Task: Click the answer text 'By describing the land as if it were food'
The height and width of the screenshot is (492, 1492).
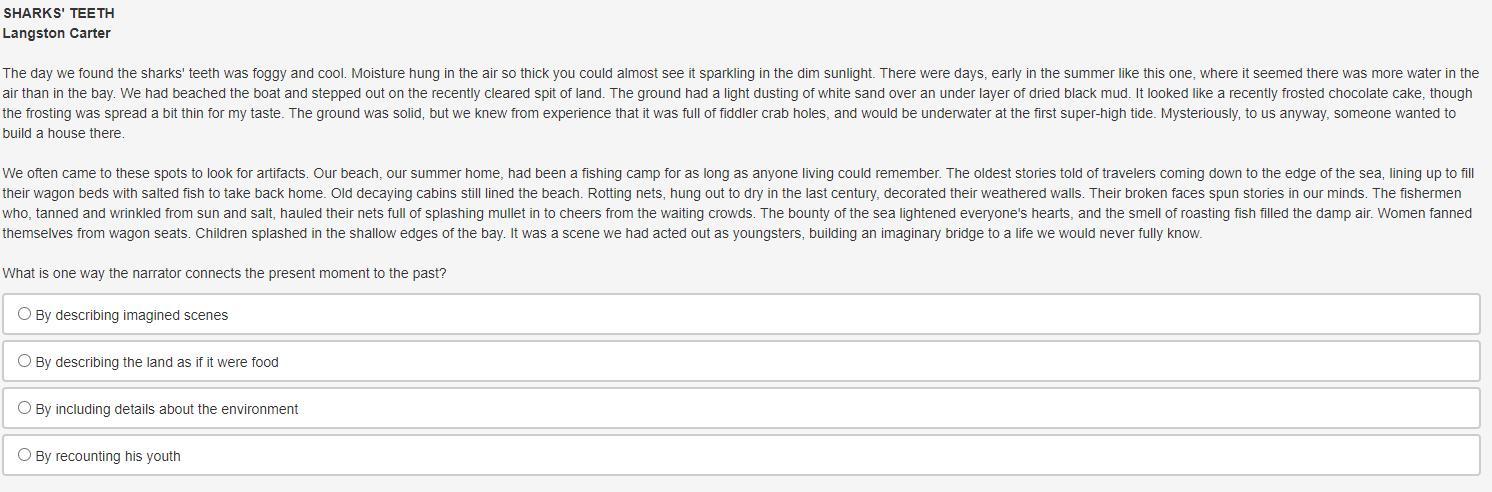Action: coord(157,362)
